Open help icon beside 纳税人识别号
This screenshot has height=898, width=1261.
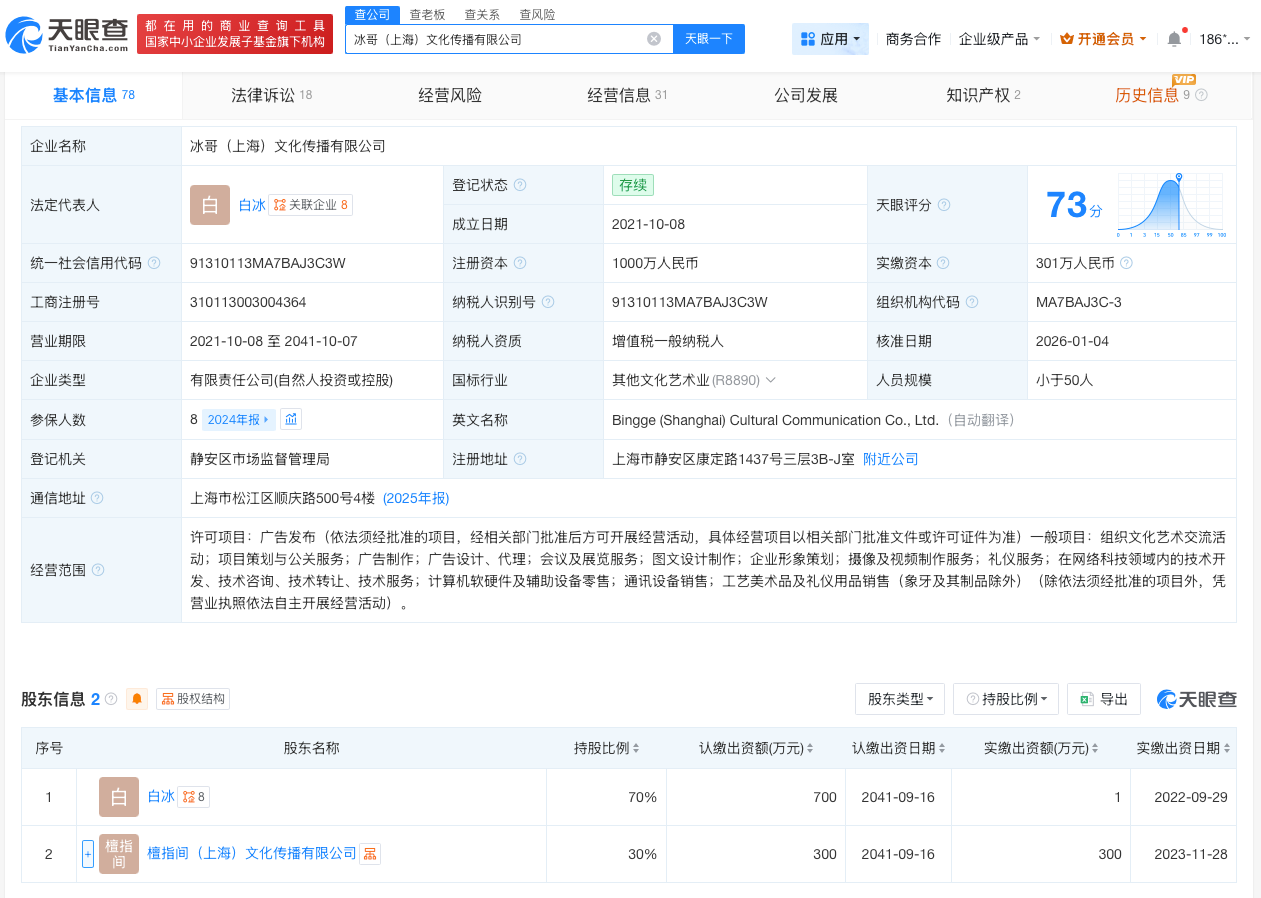548,302
